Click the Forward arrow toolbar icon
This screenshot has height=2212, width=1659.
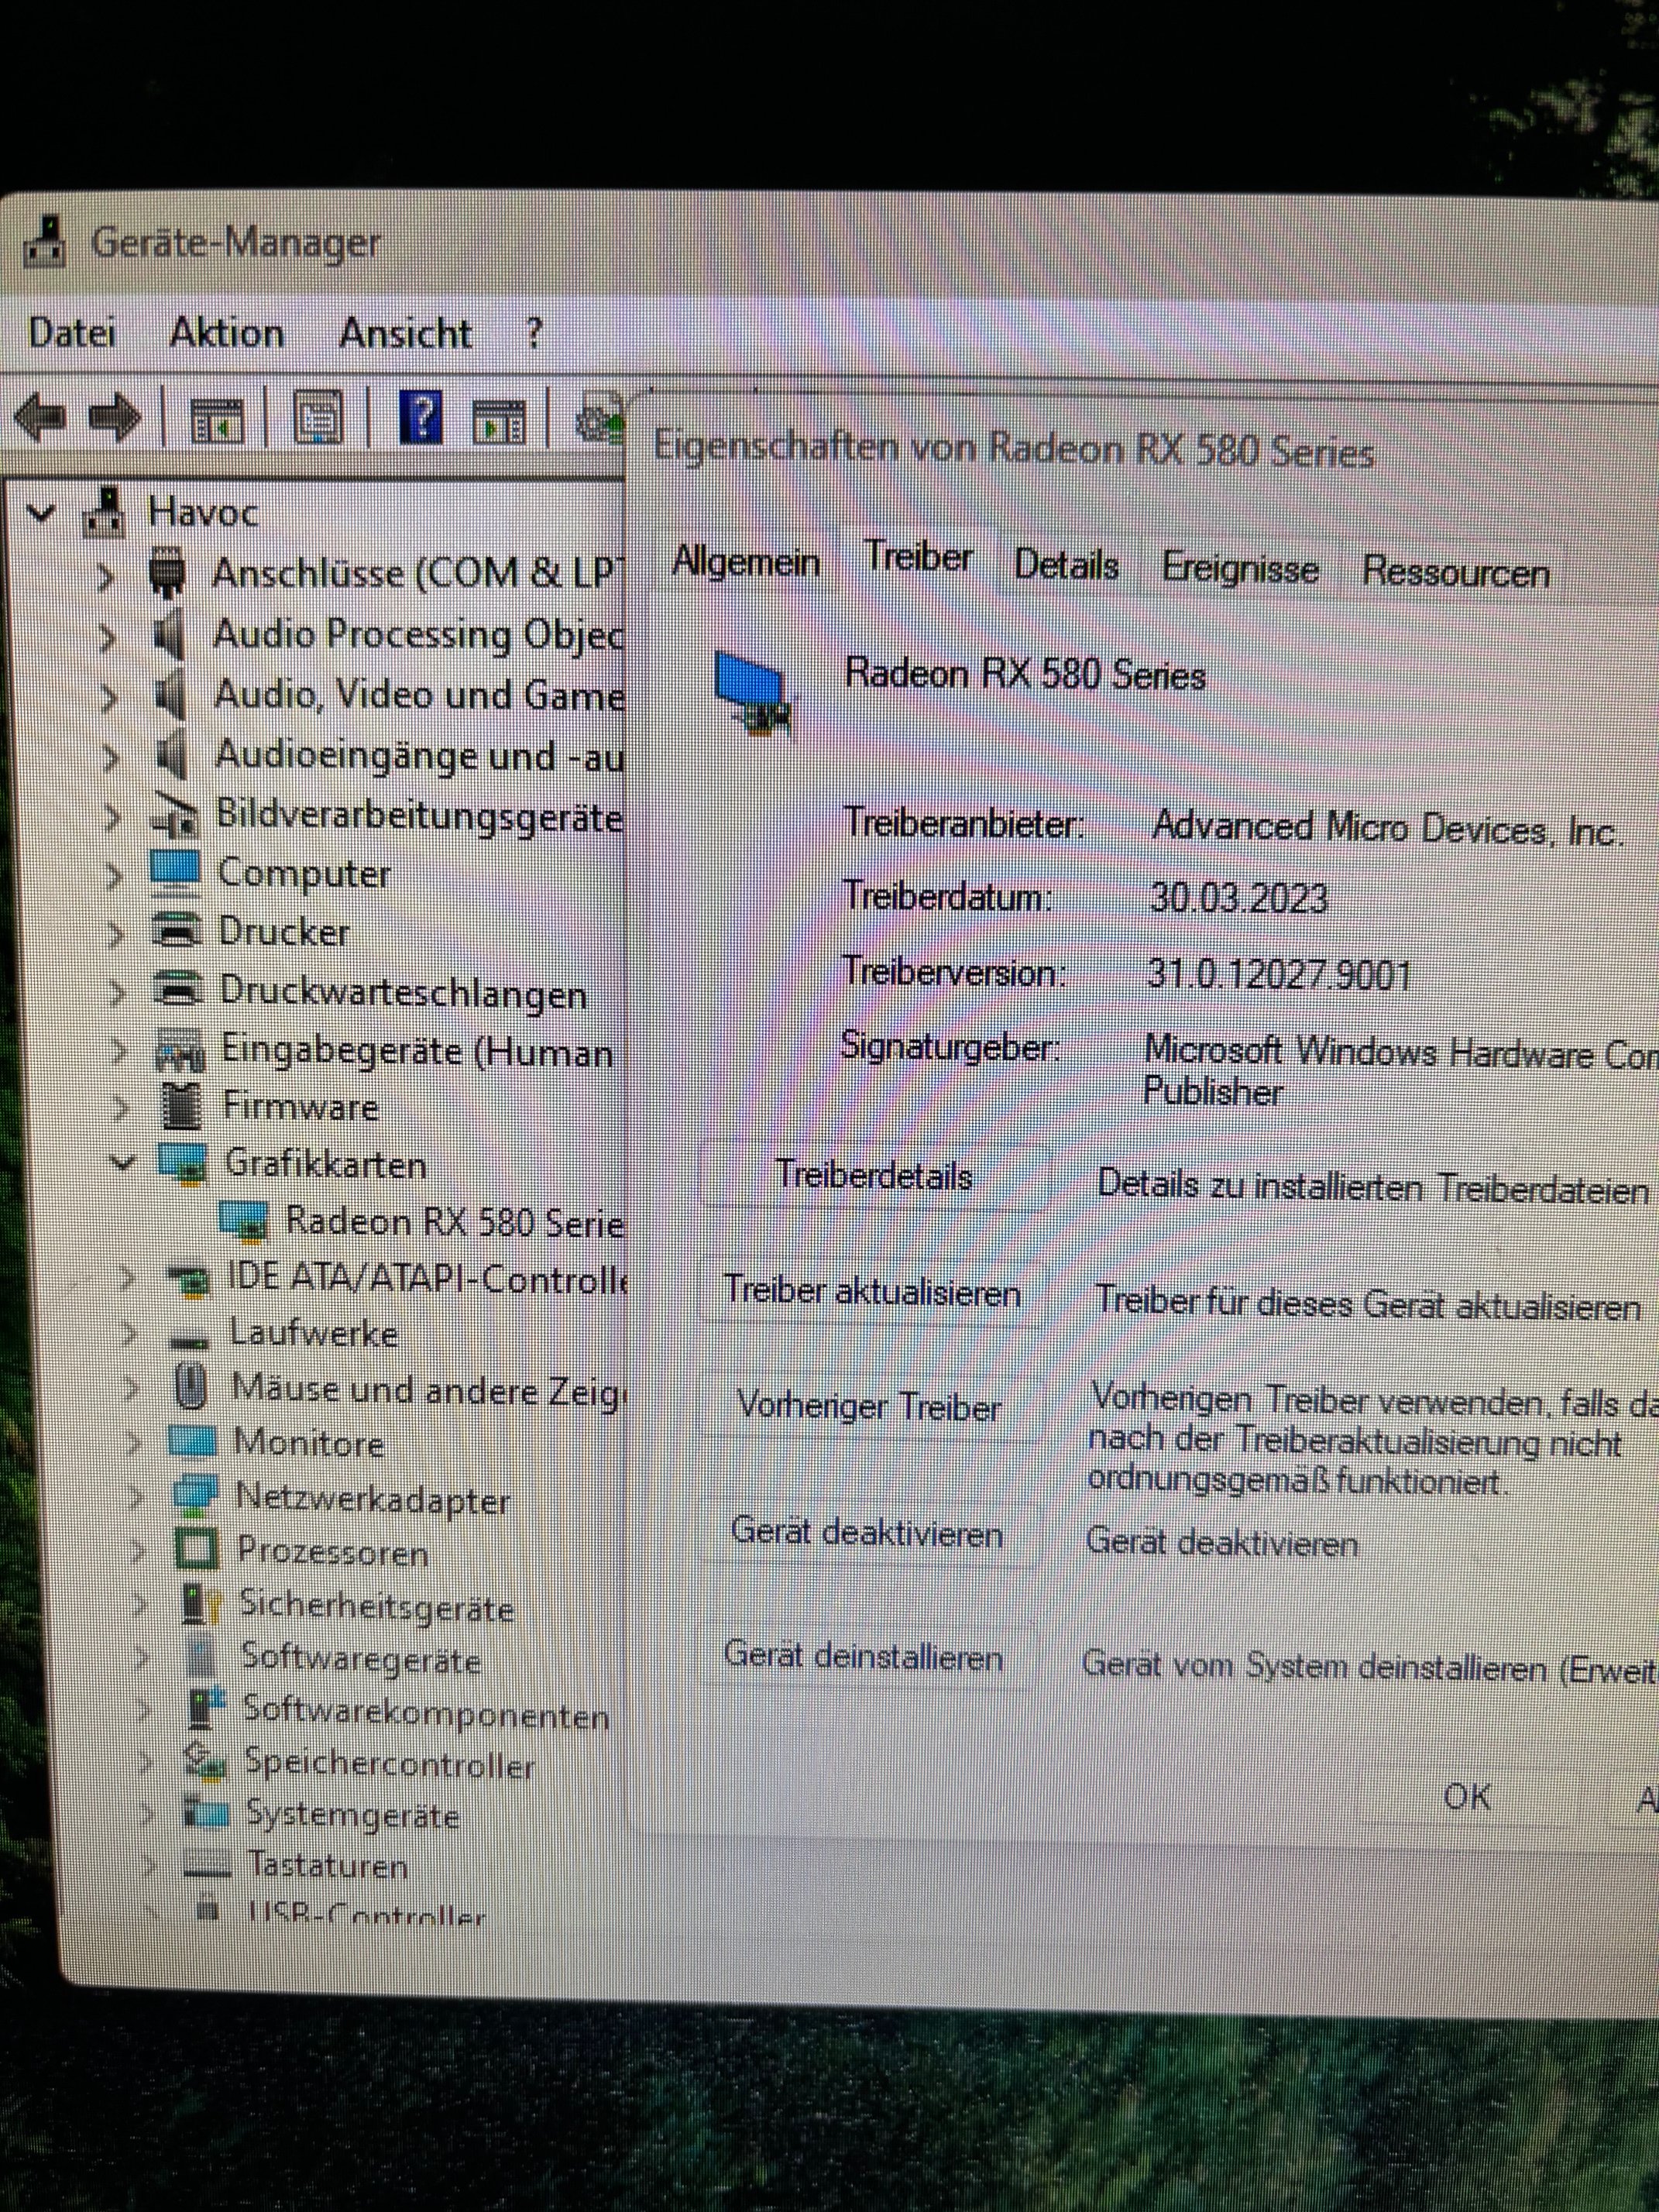click(x=115, y=417)
